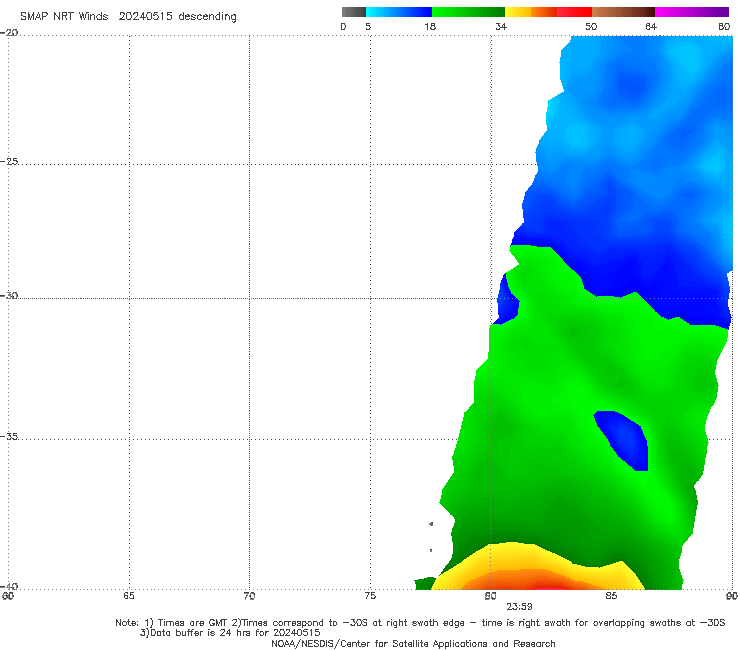Click the green 18-34 color bar segment

[468, 12]
